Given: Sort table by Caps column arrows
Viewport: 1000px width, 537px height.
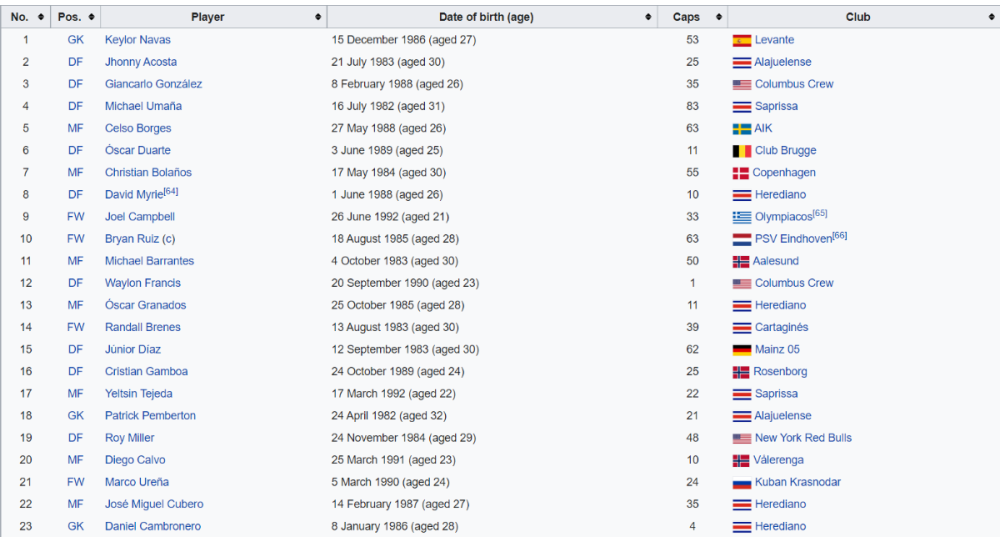Looking at the screenshot, I should coord(718,17).
